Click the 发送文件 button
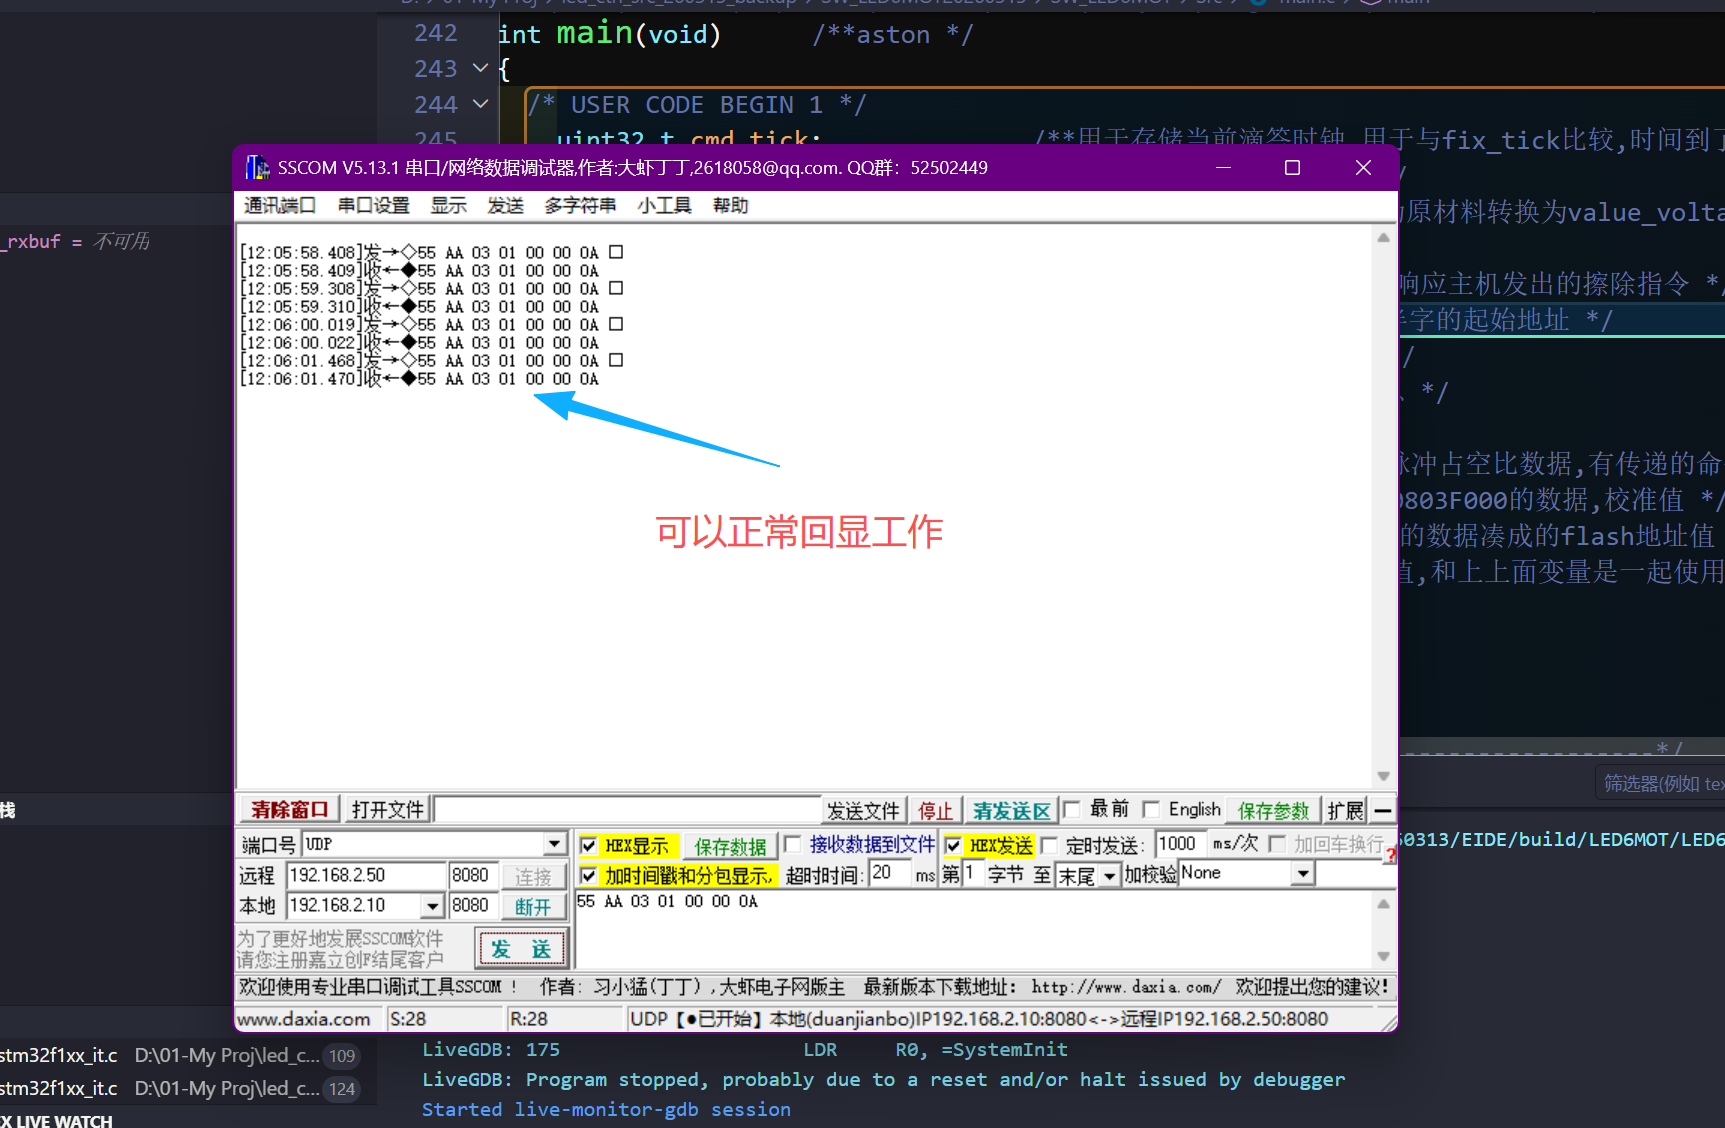Viewport: 1725px width, 1128px height. tap(863, 810)
